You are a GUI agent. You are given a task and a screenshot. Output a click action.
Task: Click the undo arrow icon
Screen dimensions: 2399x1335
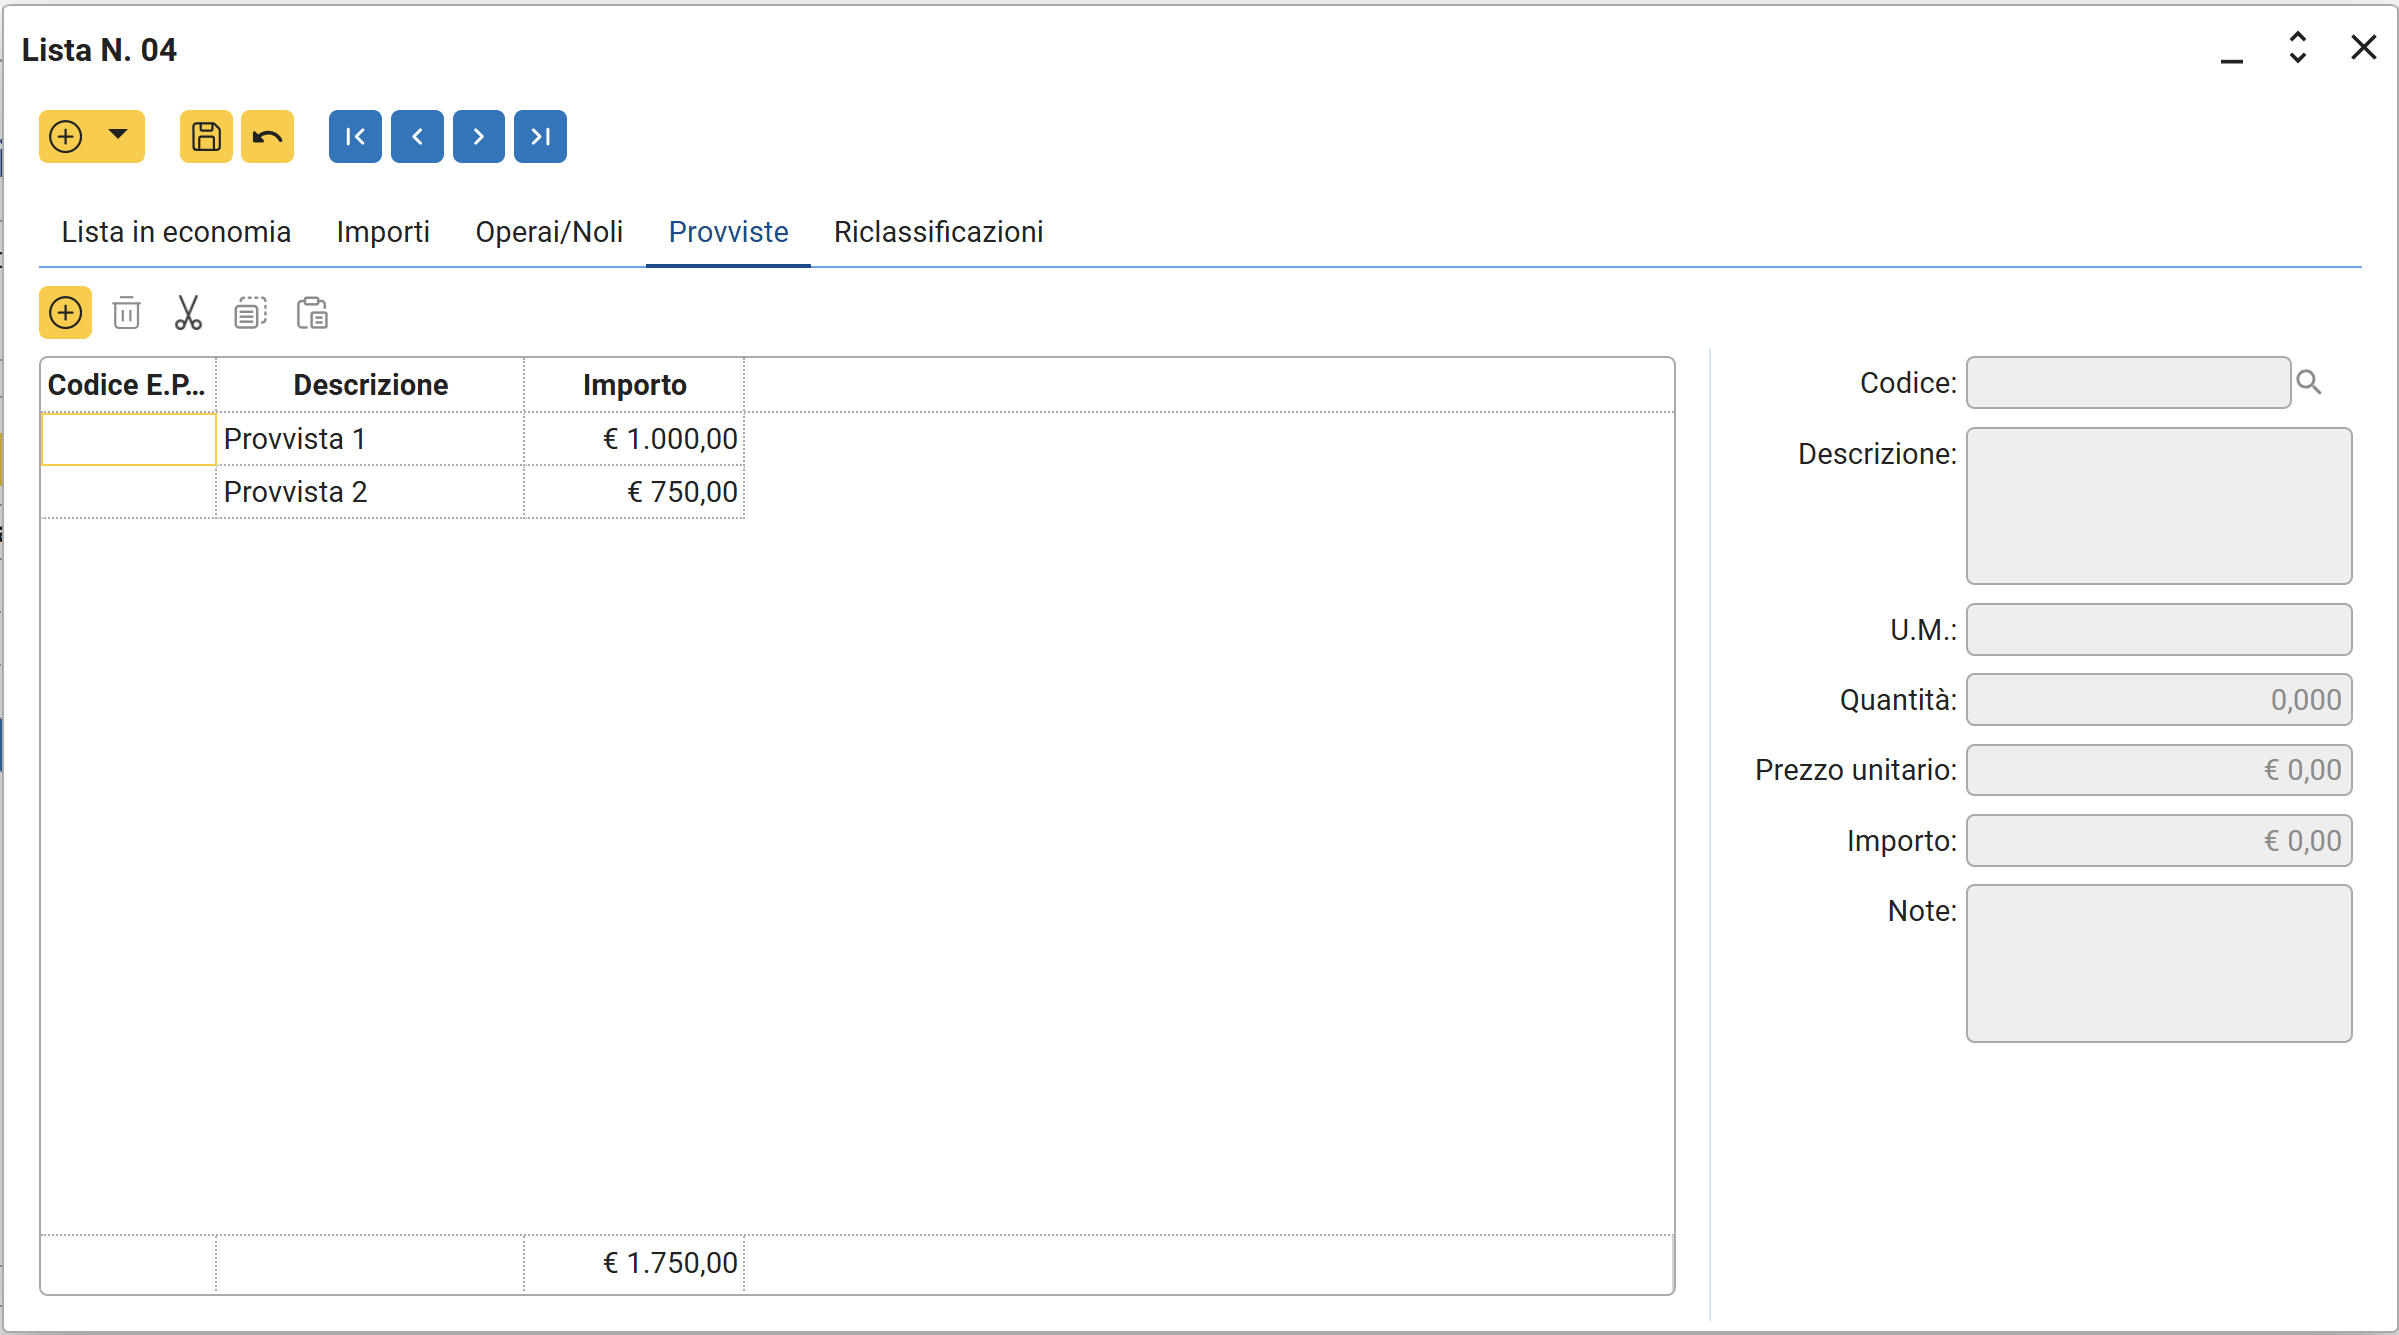click(267, 136)
